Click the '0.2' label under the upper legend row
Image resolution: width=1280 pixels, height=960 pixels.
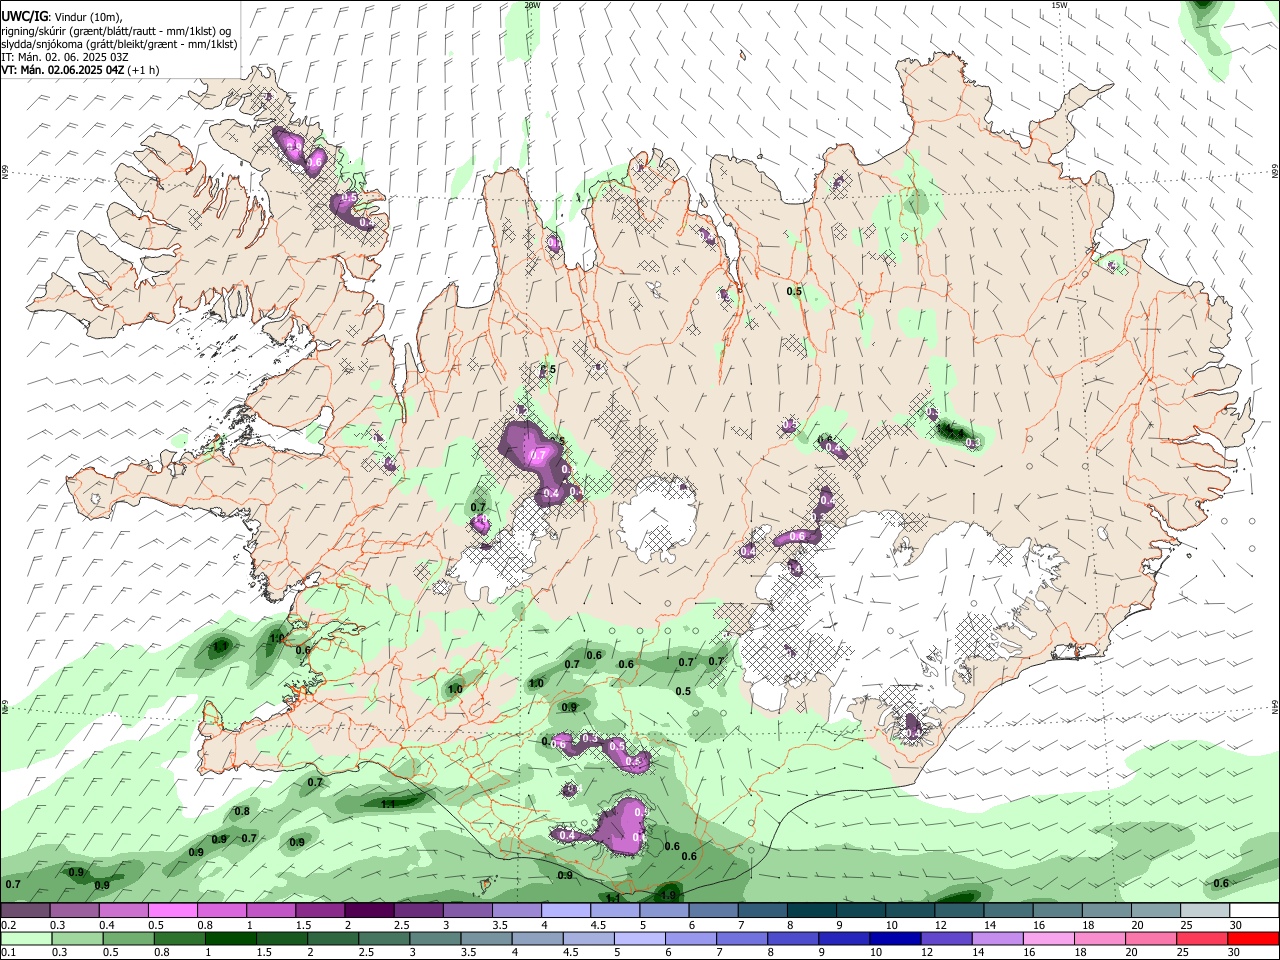(8, 925)
